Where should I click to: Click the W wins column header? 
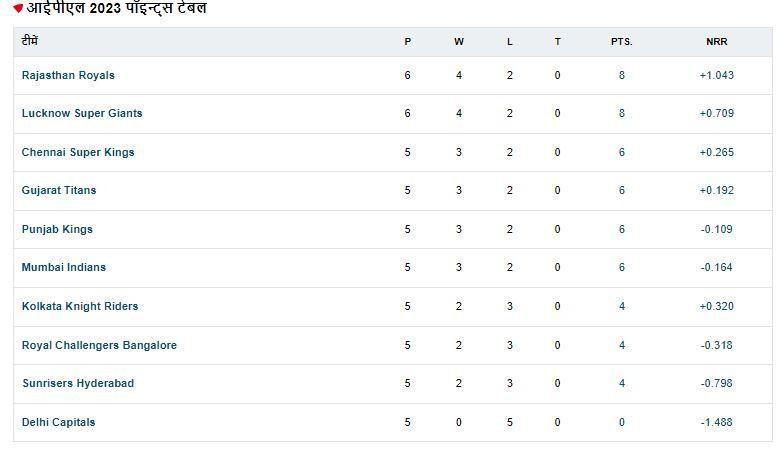point(459,41)
